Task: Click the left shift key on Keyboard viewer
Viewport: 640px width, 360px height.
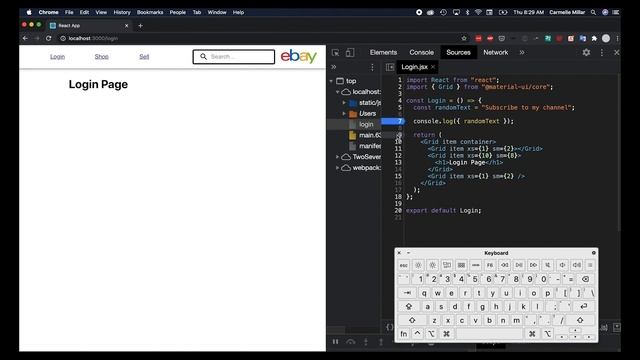Action: (412, 320)
